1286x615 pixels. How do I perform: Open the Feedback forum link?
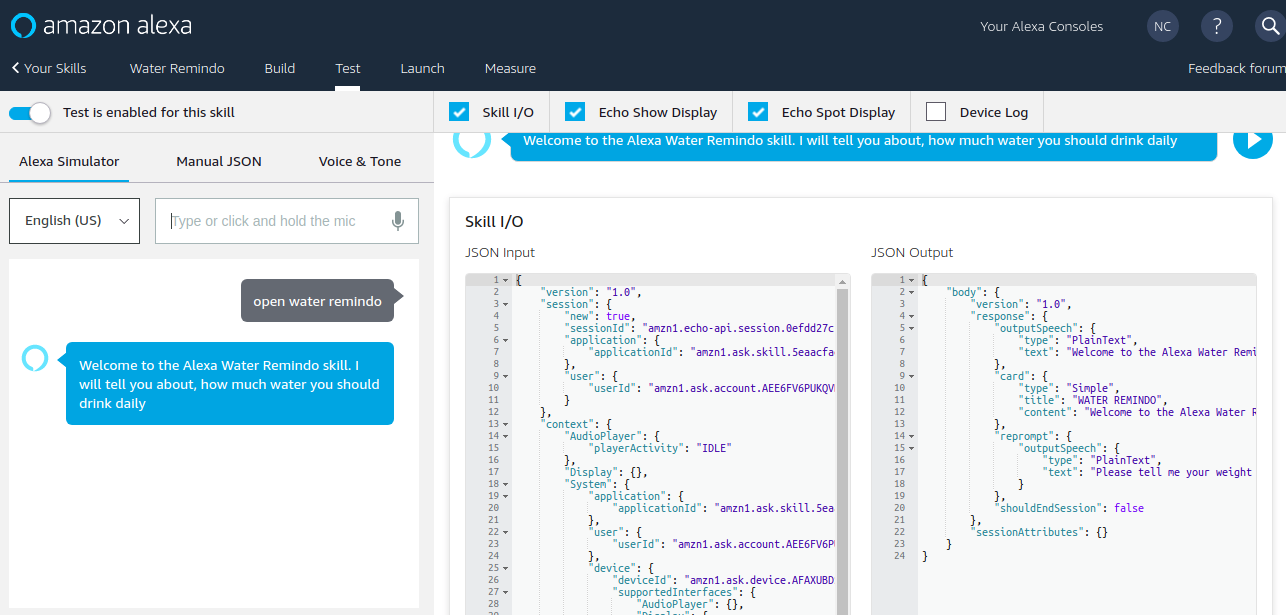[1237, 69]
